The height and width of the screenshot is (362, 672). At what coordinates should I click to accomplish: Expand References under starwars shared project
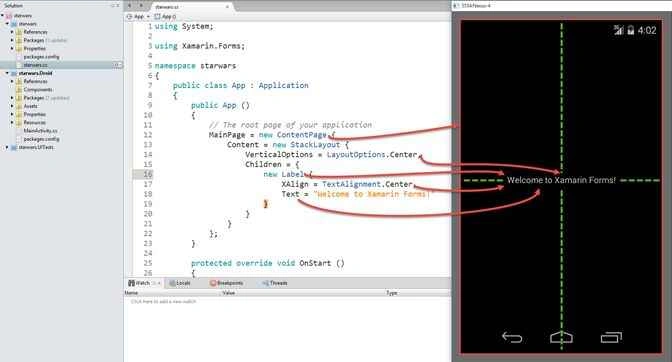(x=12, y=32)
